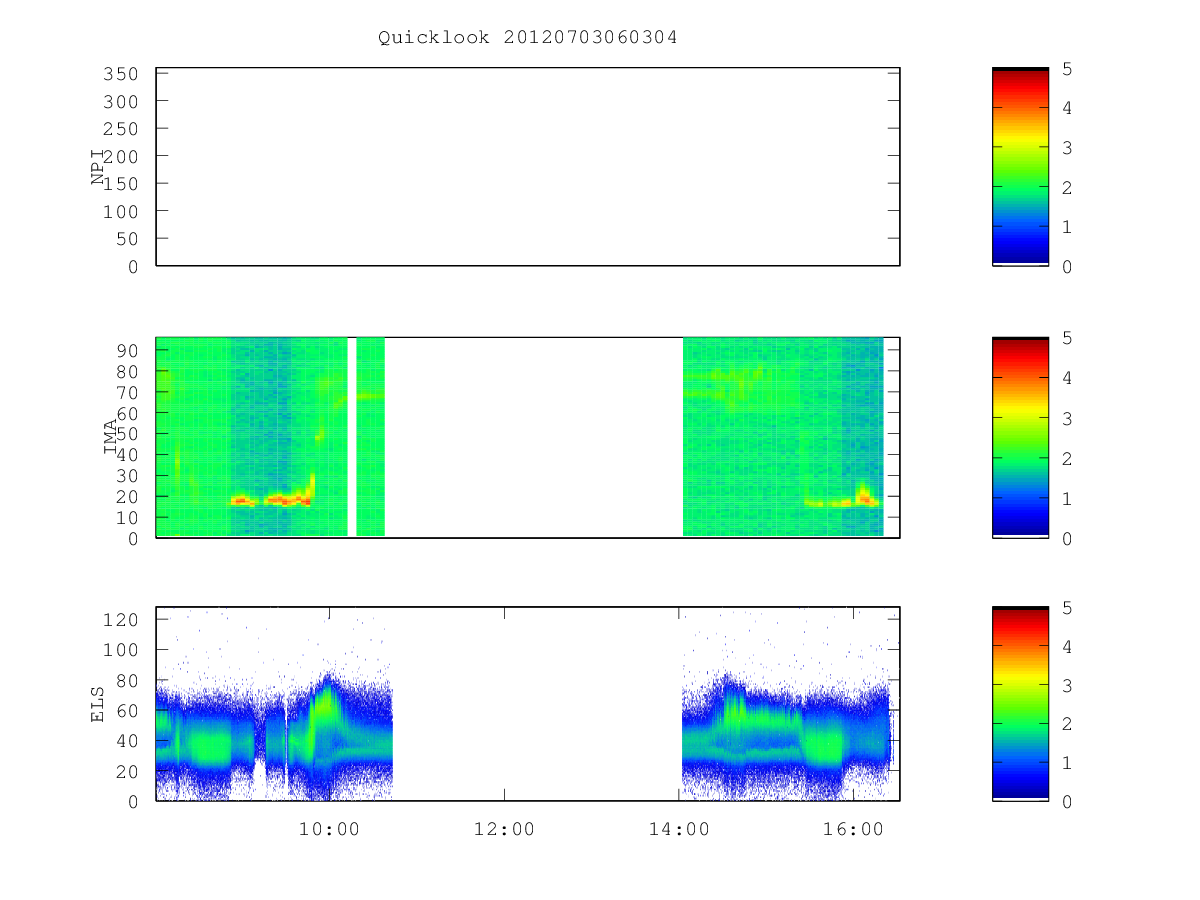Click the 100 tick label on ELS axis
This screenshot has height=900, width=1200.
(x=122, y=649)
